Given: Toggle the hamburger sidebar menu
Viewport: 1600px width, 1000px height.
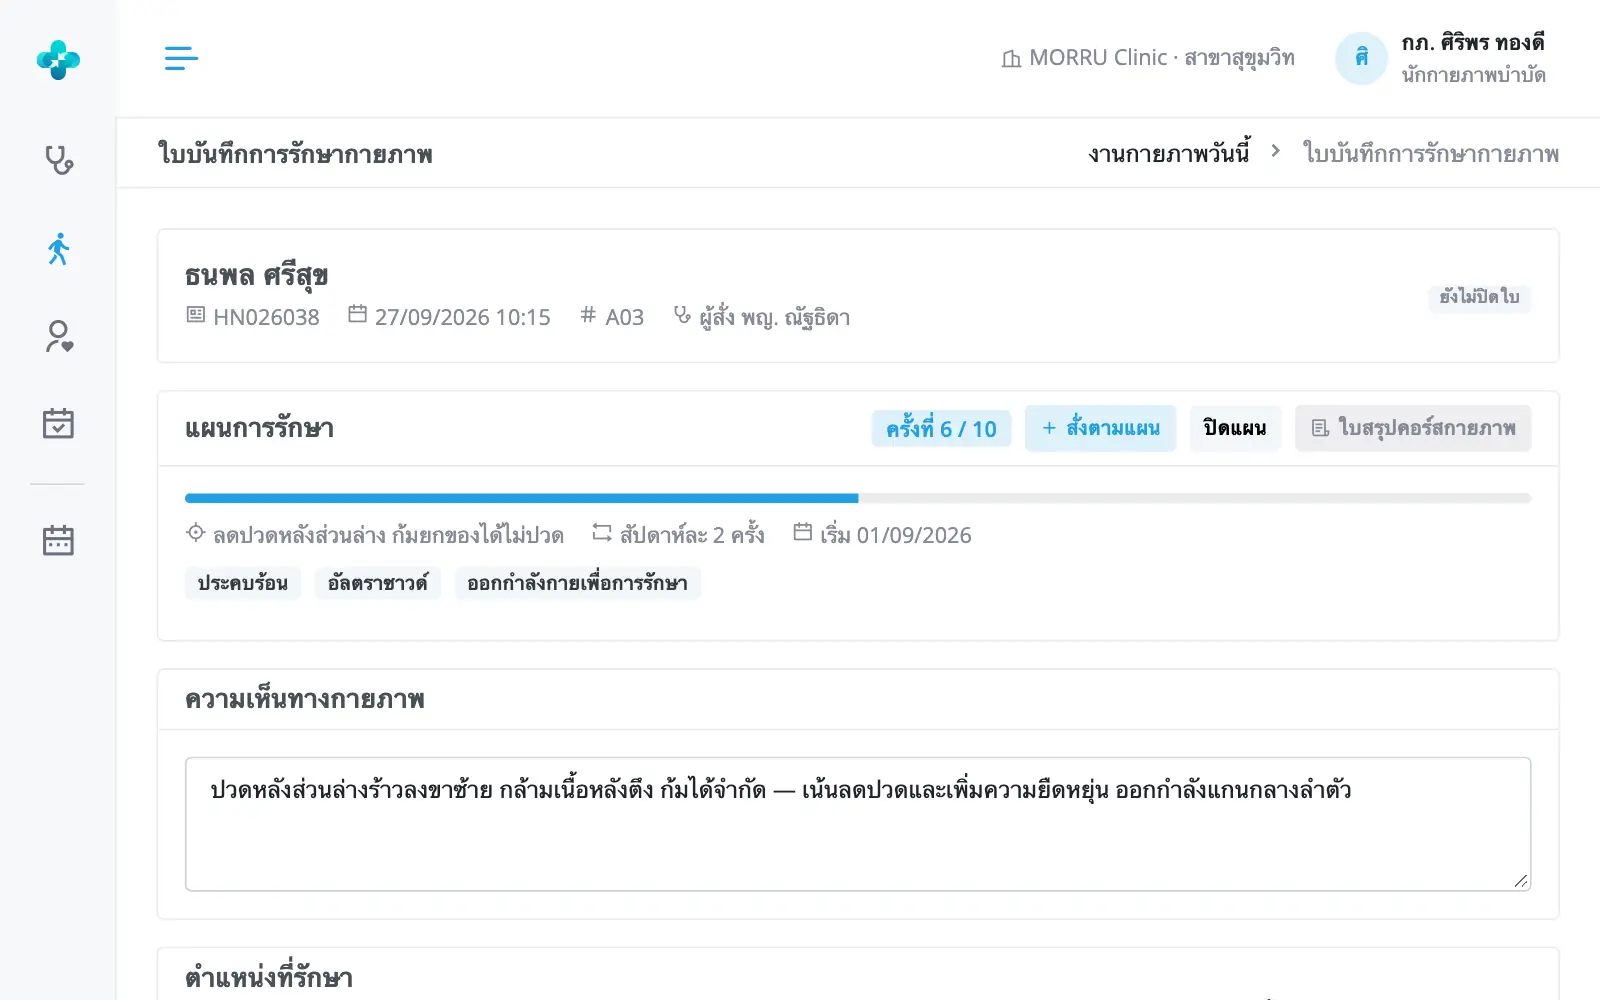Looking at the screenshot, I should [x=181, y=58].
